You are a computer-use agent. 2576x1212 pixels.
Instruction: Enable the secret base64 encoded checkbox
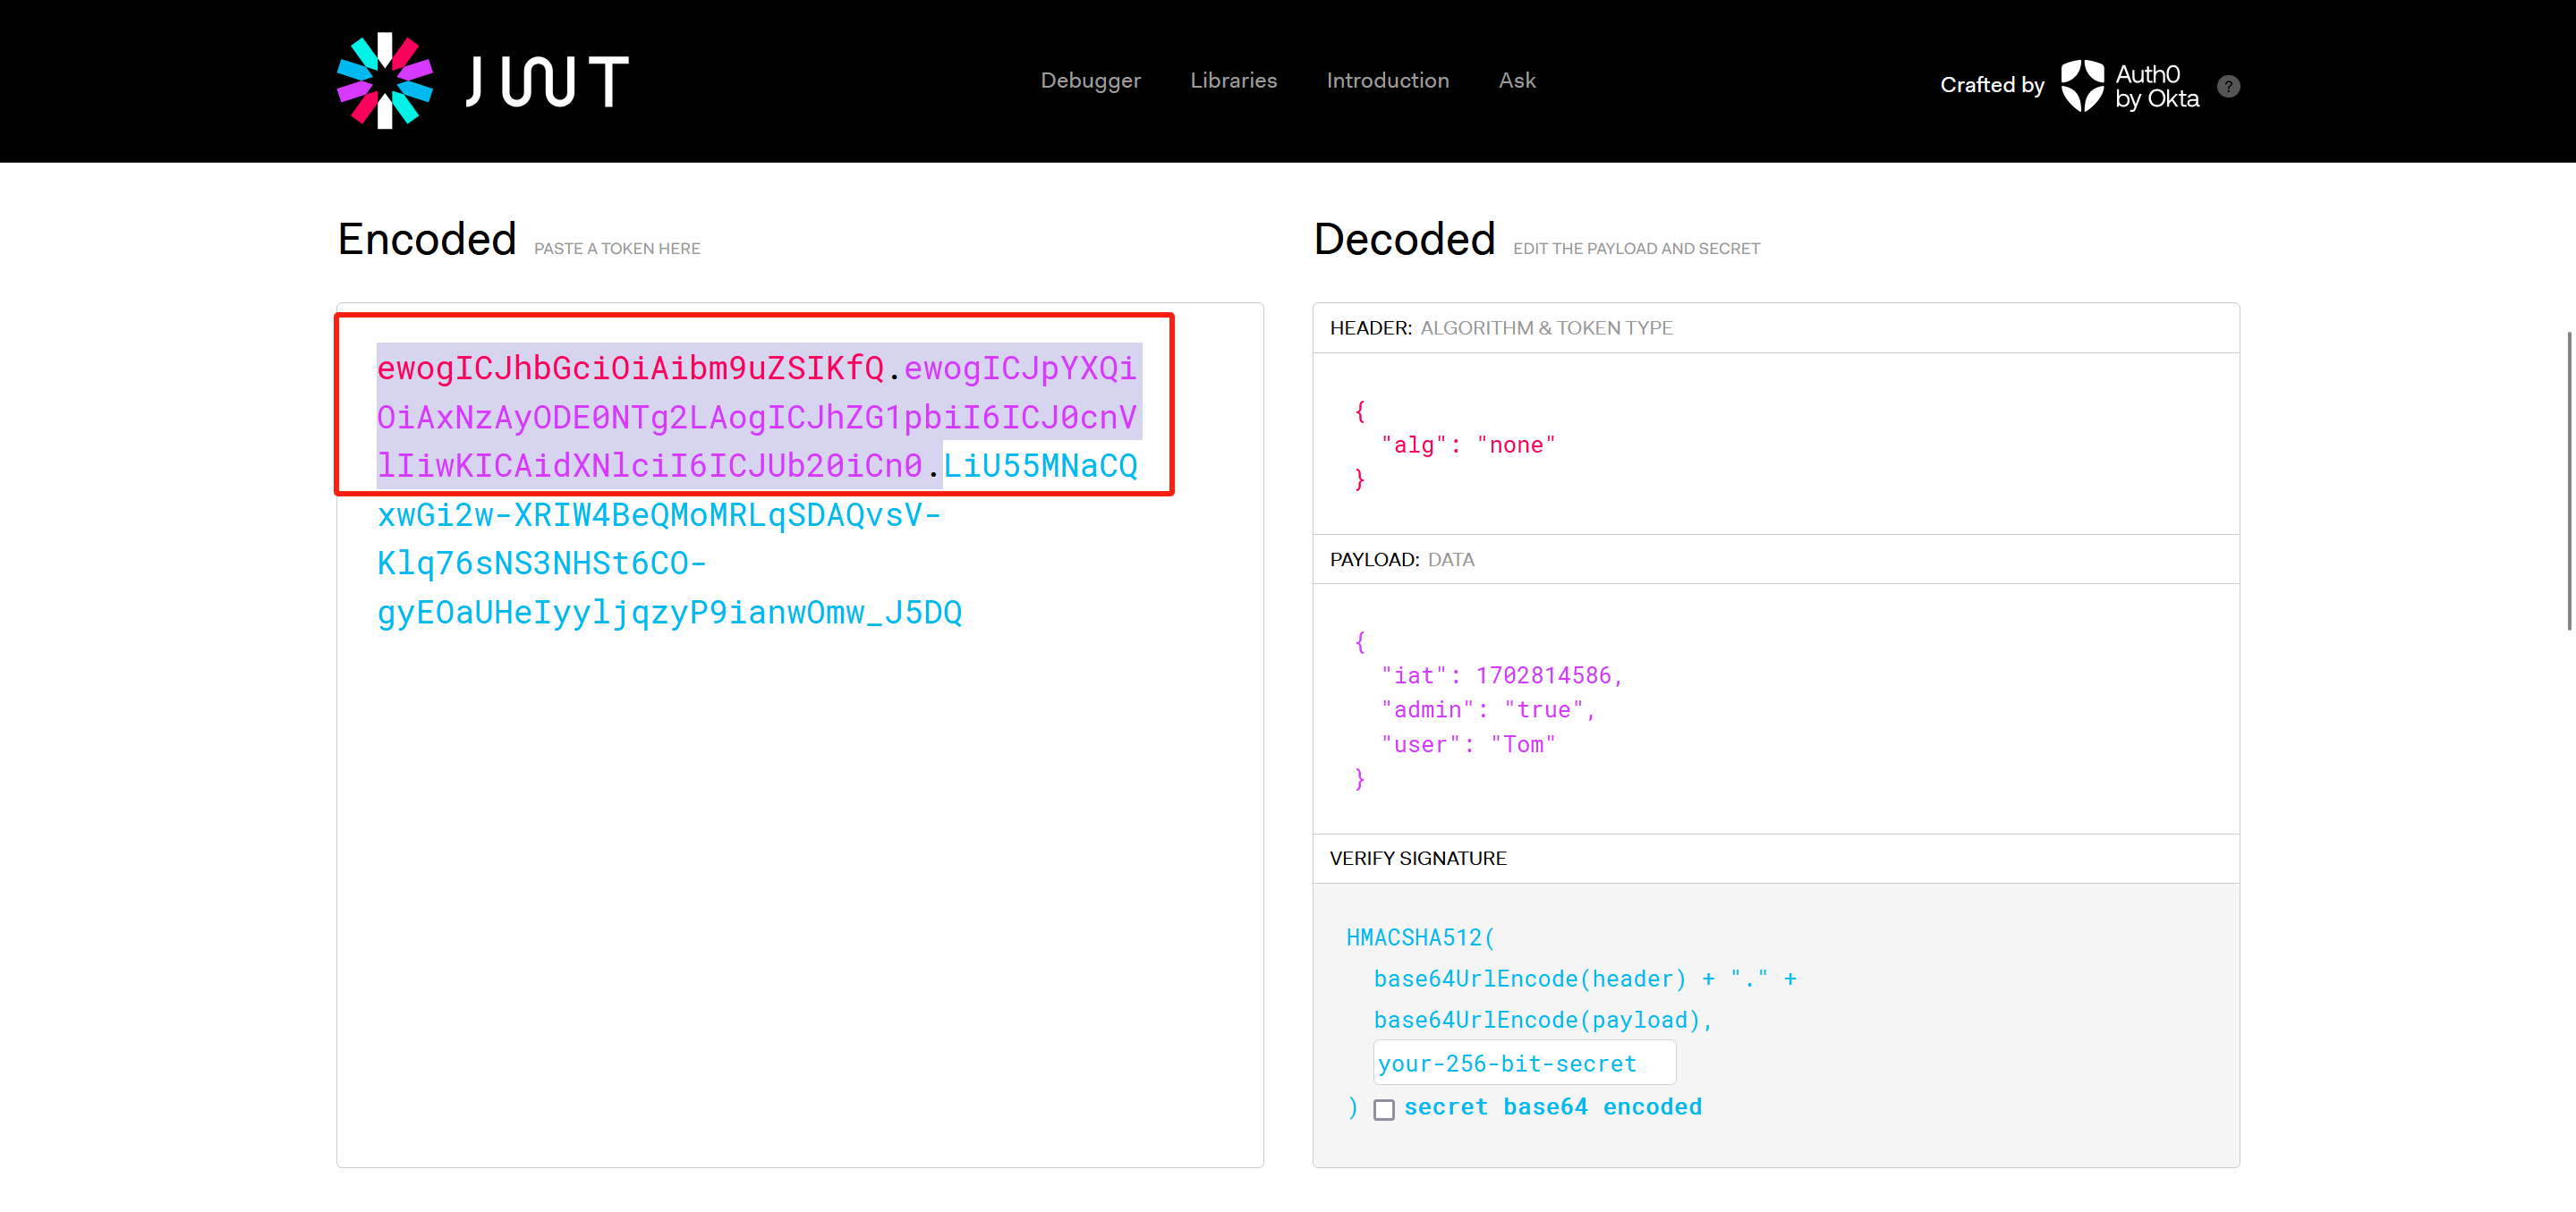point(1383,1109)
